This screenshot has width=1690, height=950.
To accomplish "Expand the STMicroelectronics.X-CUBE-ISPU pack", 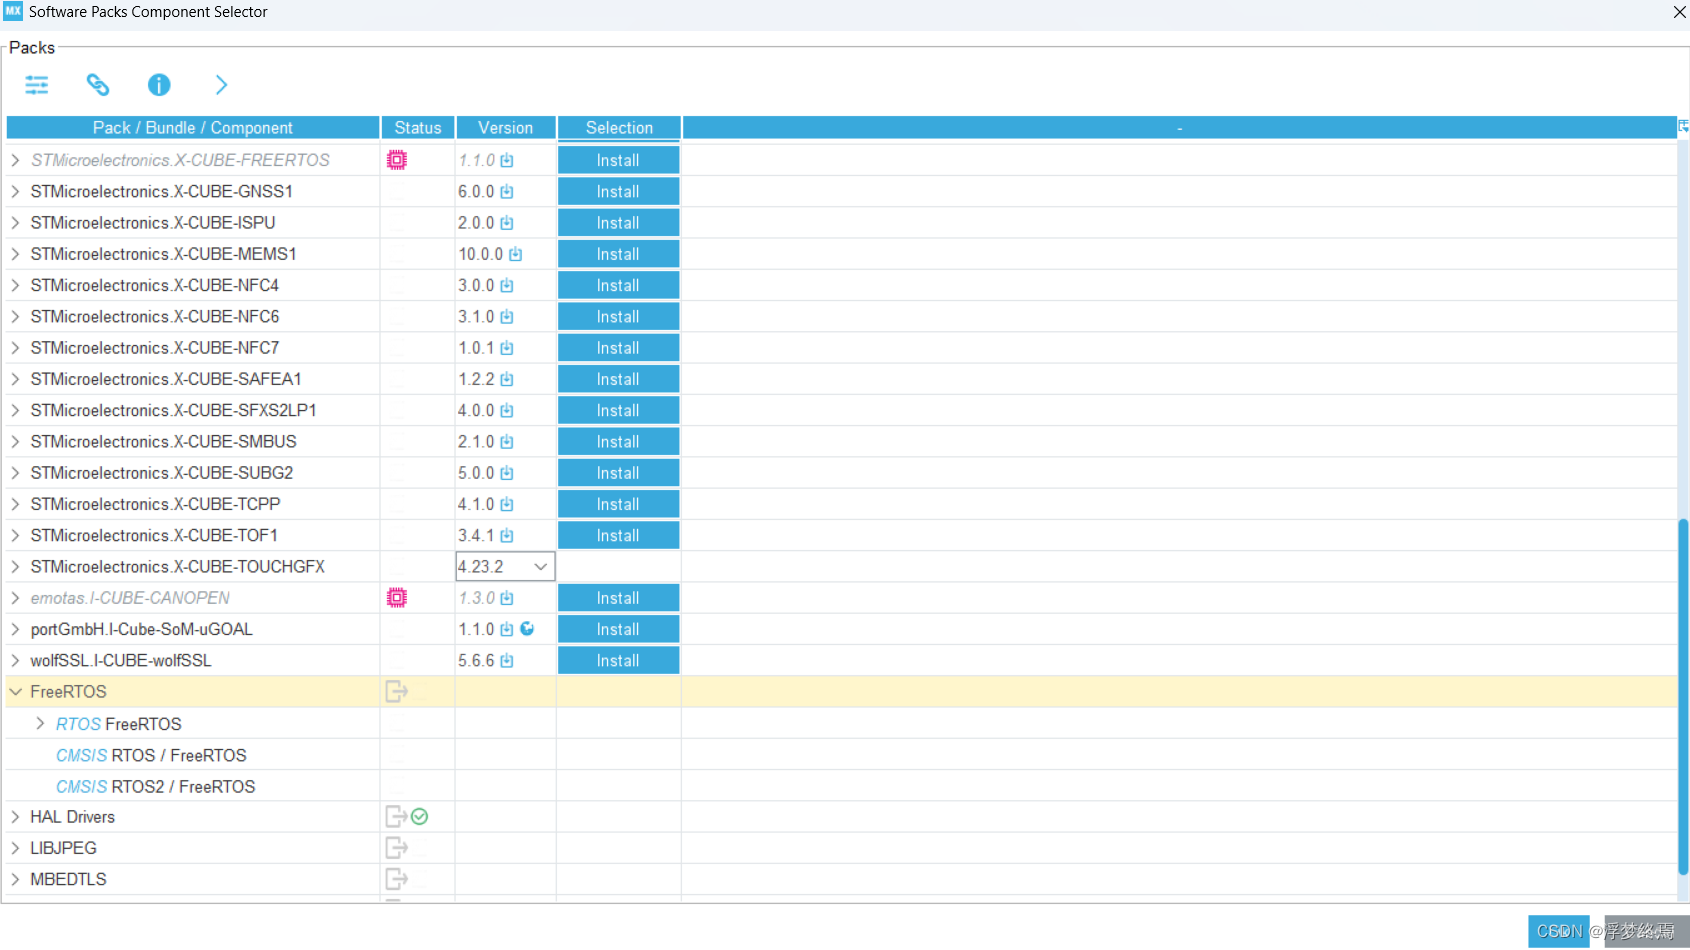I will [16, 223].
